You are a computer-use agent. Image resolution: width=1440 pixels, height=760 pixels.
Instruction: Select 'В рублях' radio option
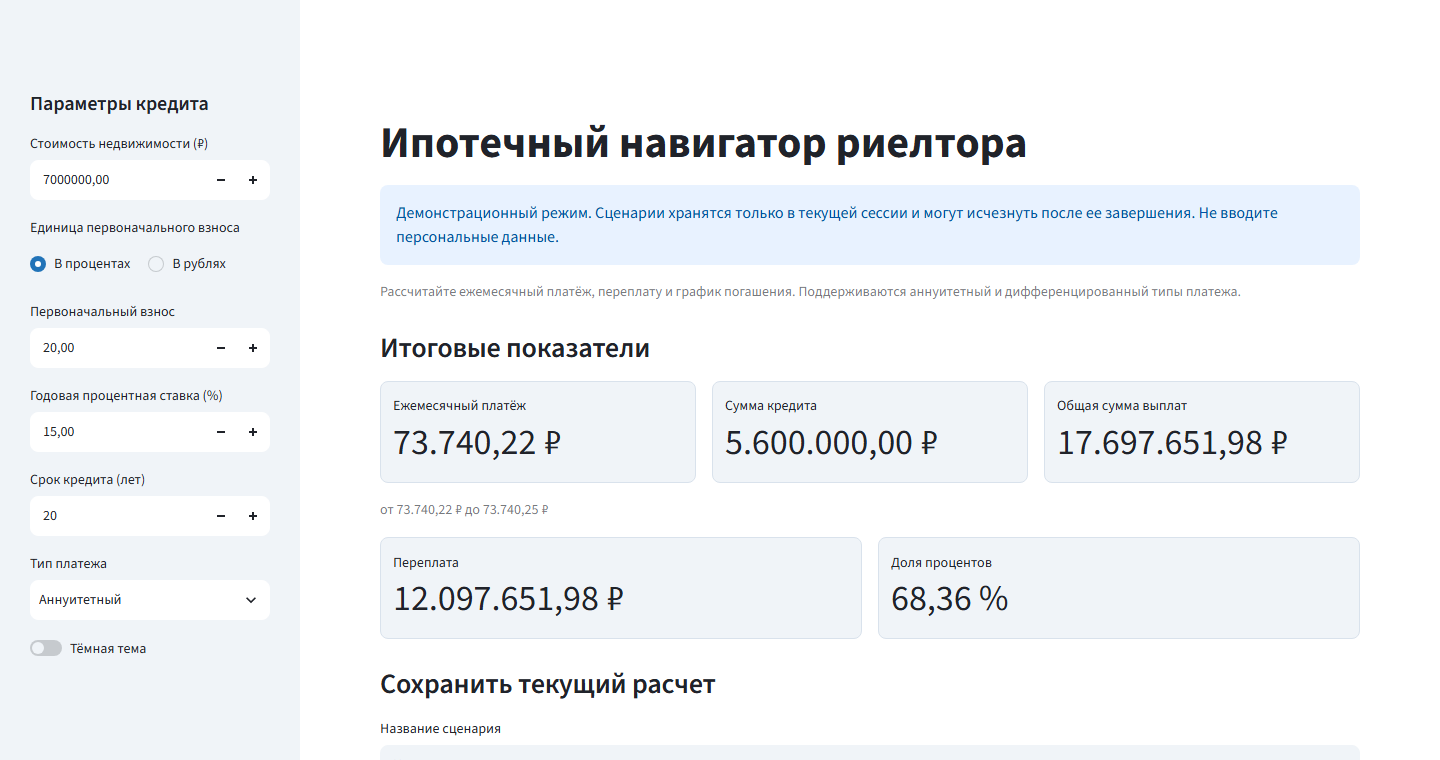point(187,264)
